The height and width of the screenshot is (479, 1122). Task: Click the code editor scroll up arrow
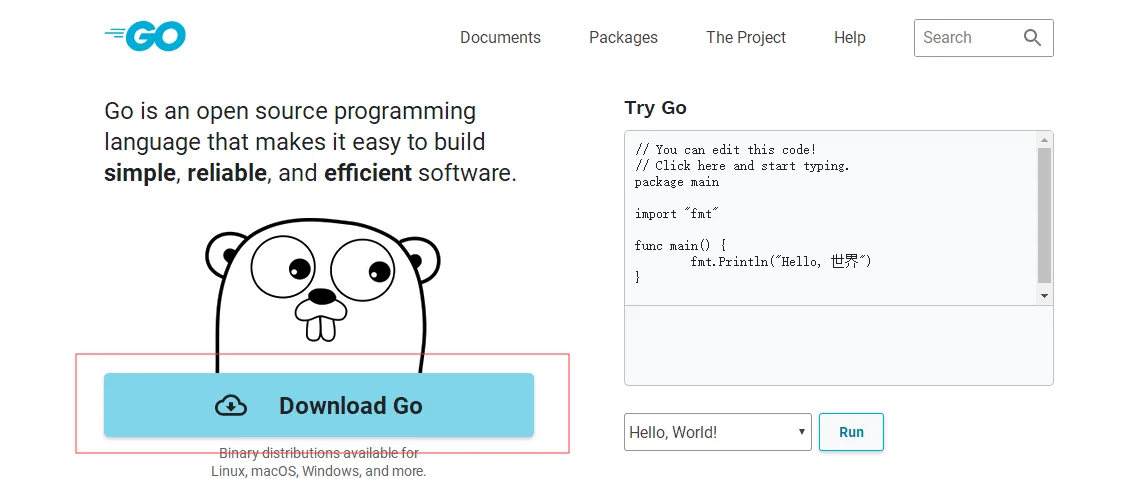tap(1044, 140)
